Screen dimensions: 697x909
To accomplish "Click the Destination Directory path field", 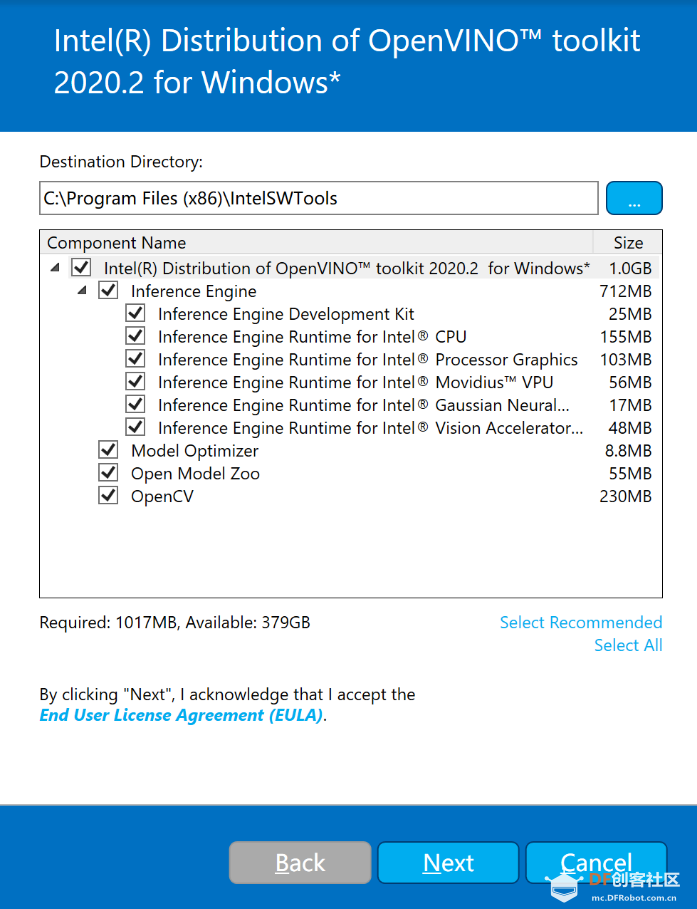I will click(318, 198).
